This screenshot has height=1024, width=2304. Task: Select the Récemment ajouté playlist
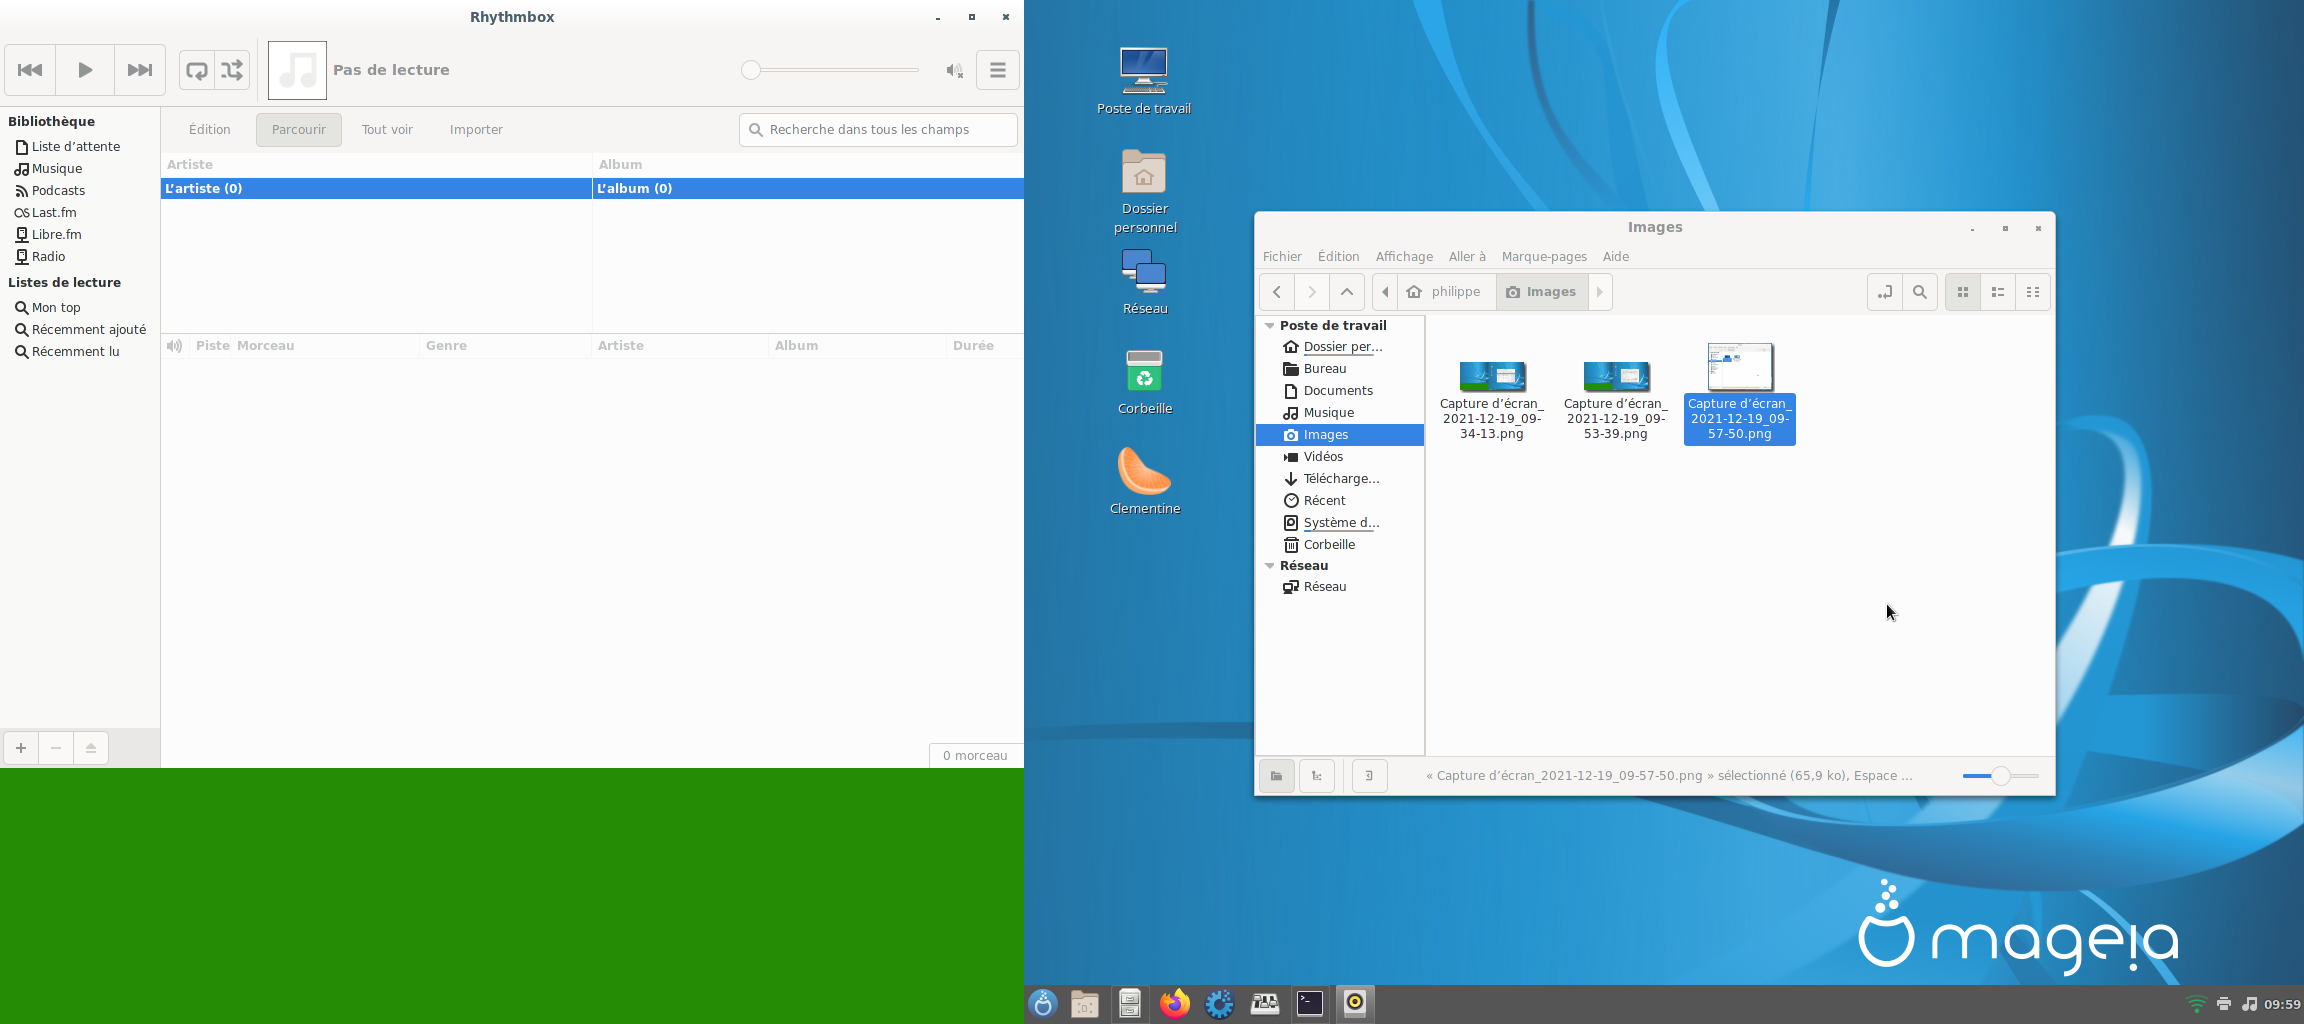(x=88, y=330)
